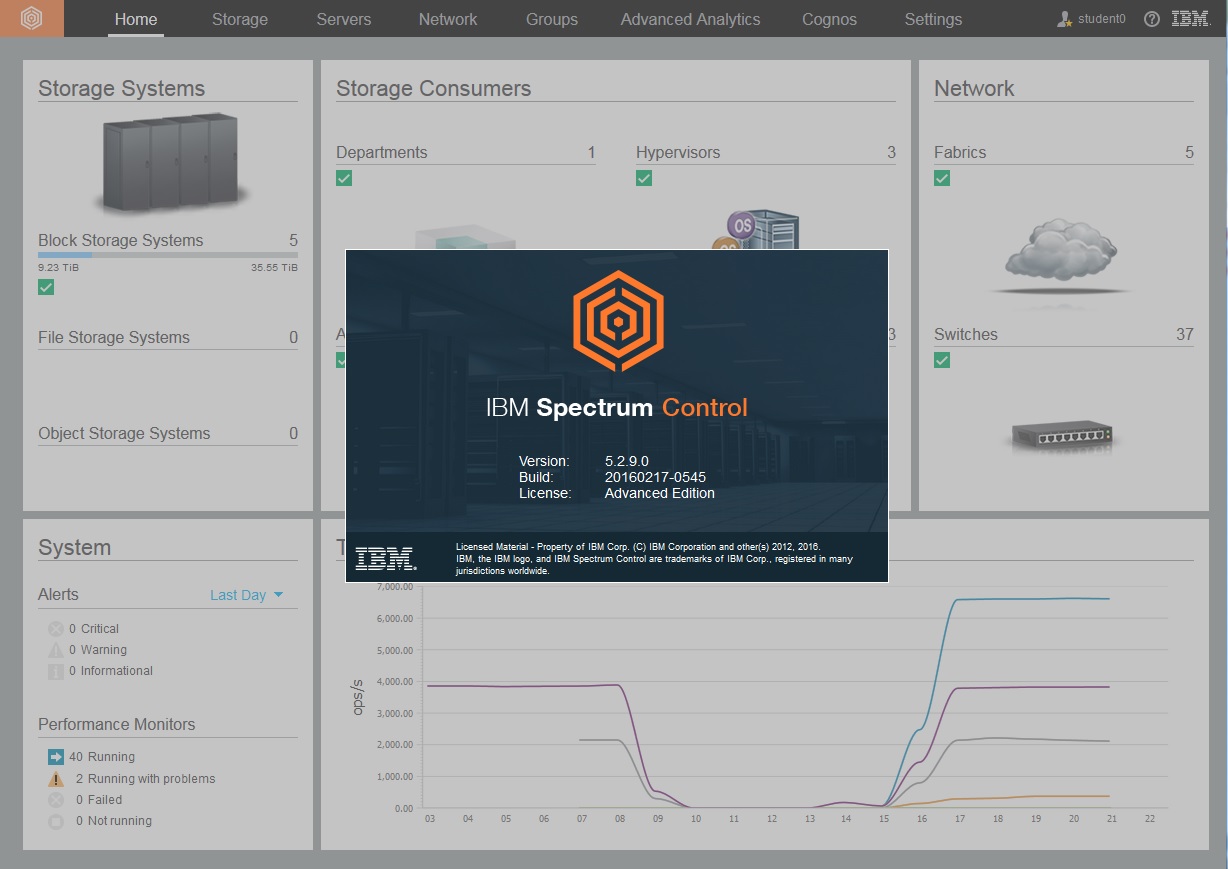1228x869 pixels.
Task: Click the IBM Spectrum Control logo icon
Action: [x=32, y=18]
